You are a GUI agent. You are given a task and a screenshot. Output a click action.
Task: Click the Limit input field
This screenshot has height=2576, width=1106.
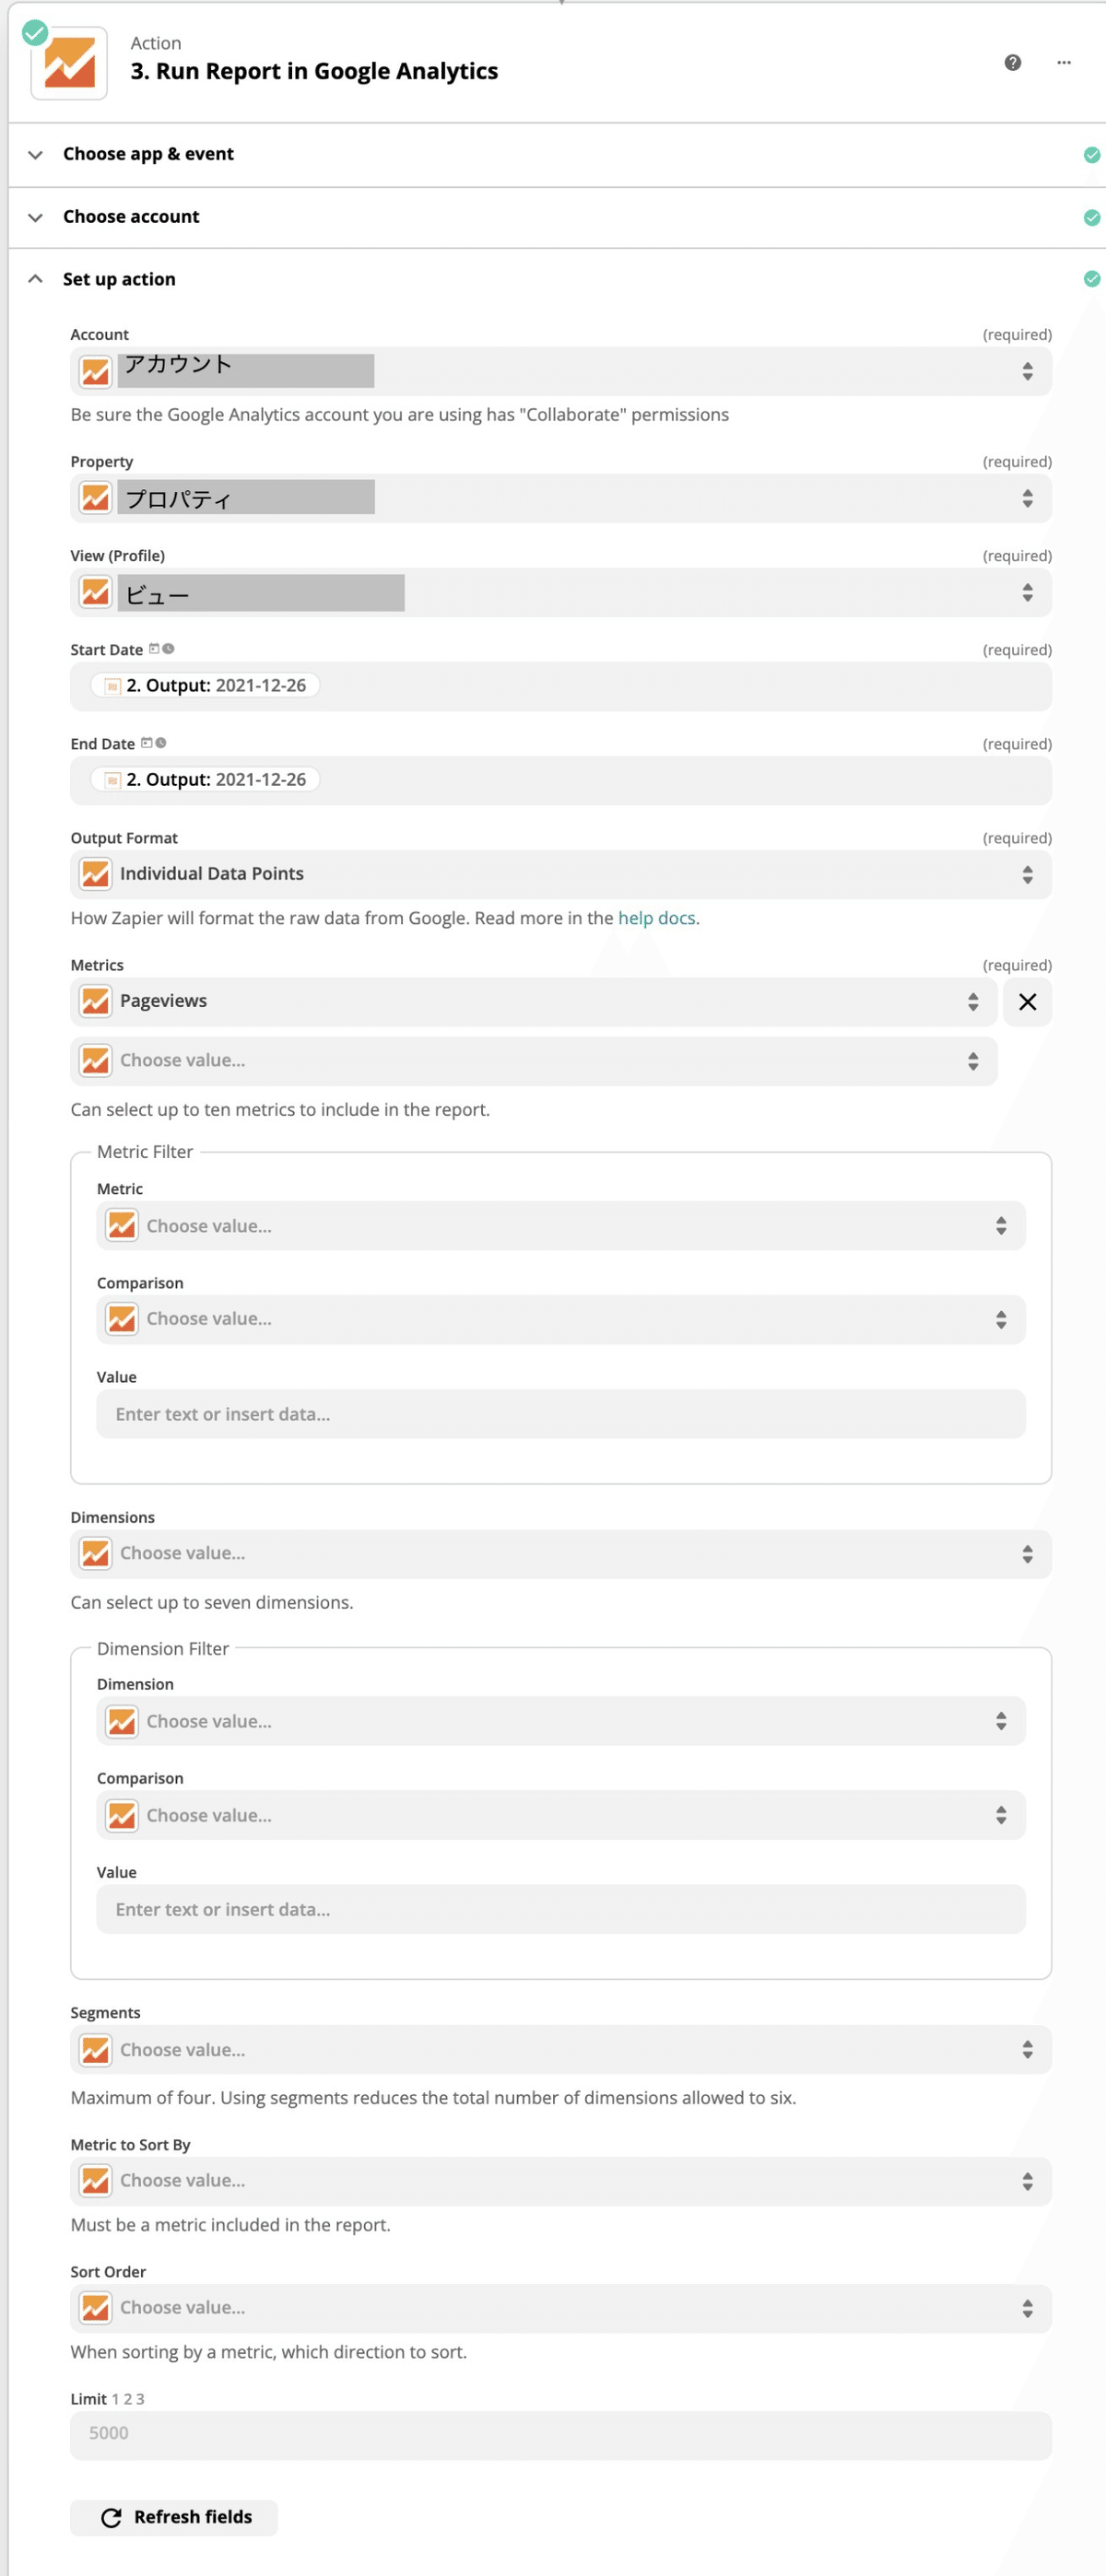(560, 2434)
